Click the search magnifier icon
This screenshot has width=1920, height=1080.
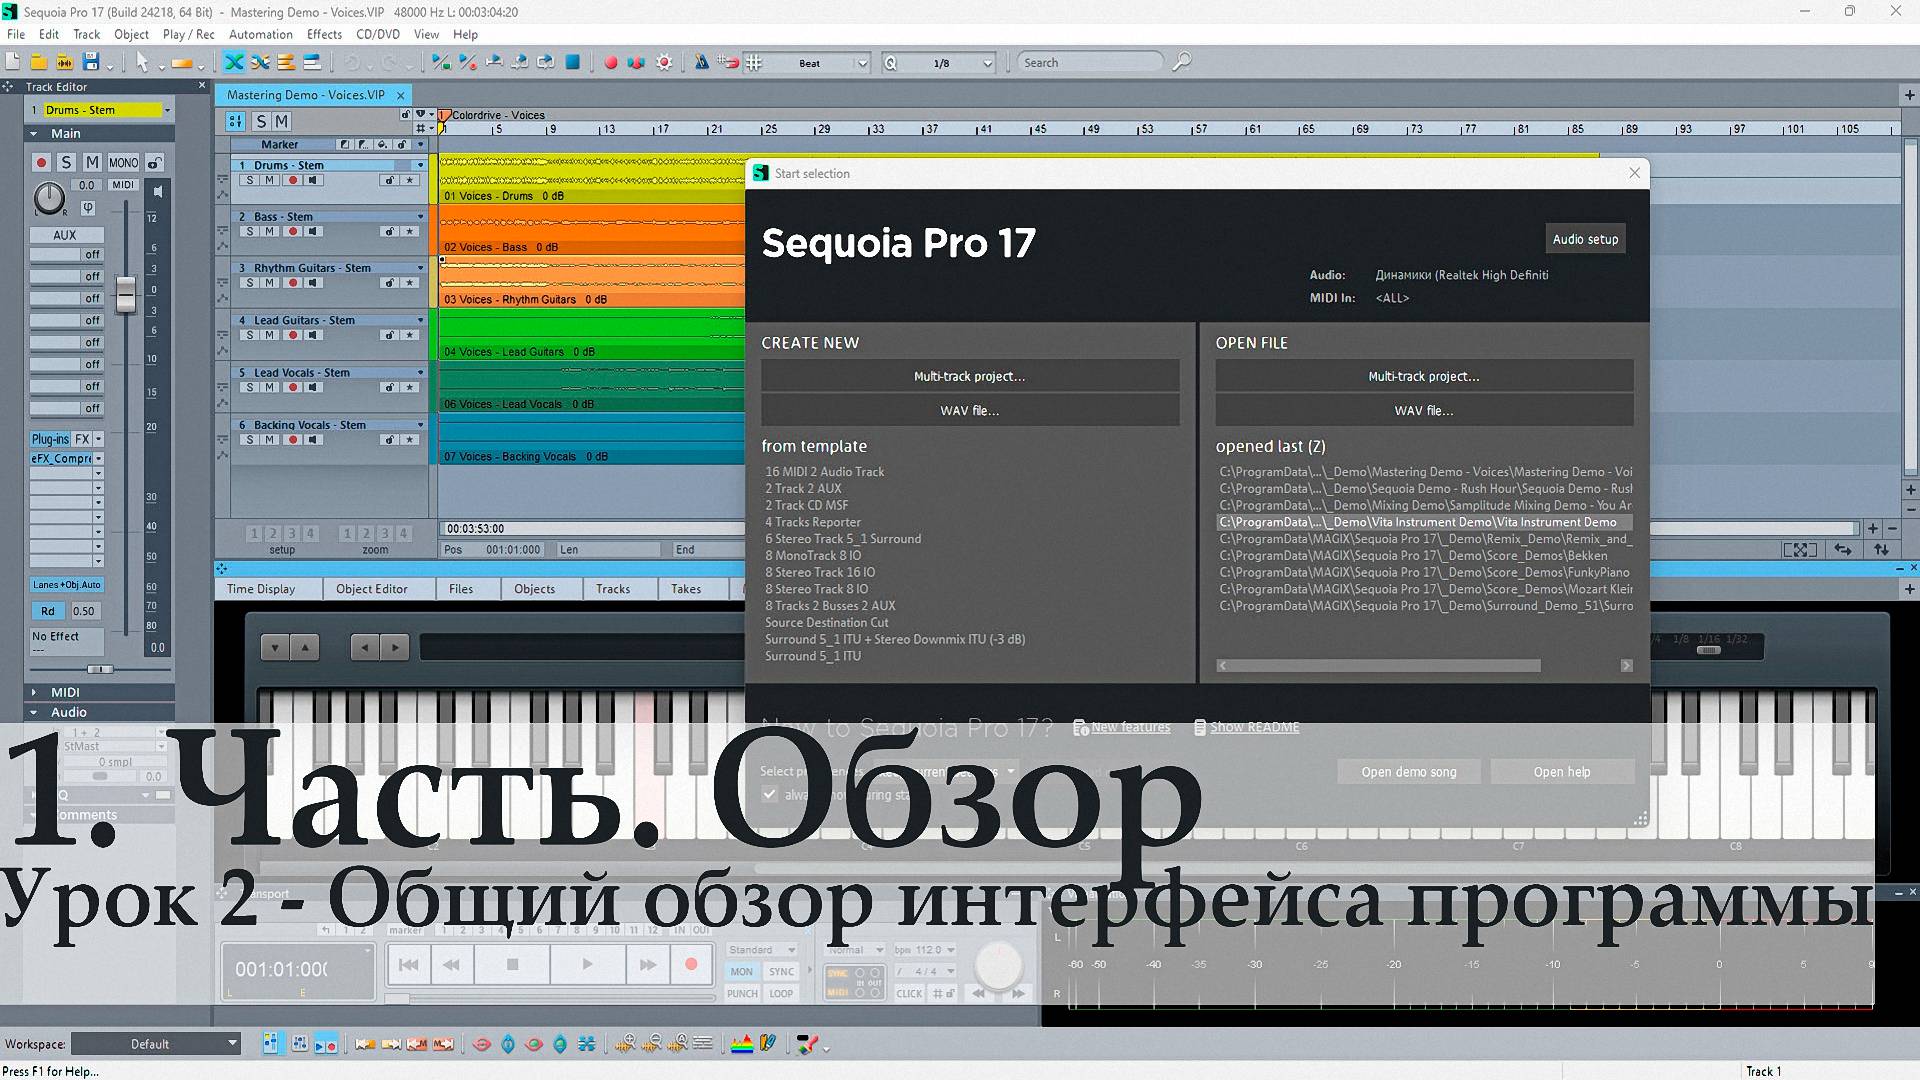(x=1181, y=62)
